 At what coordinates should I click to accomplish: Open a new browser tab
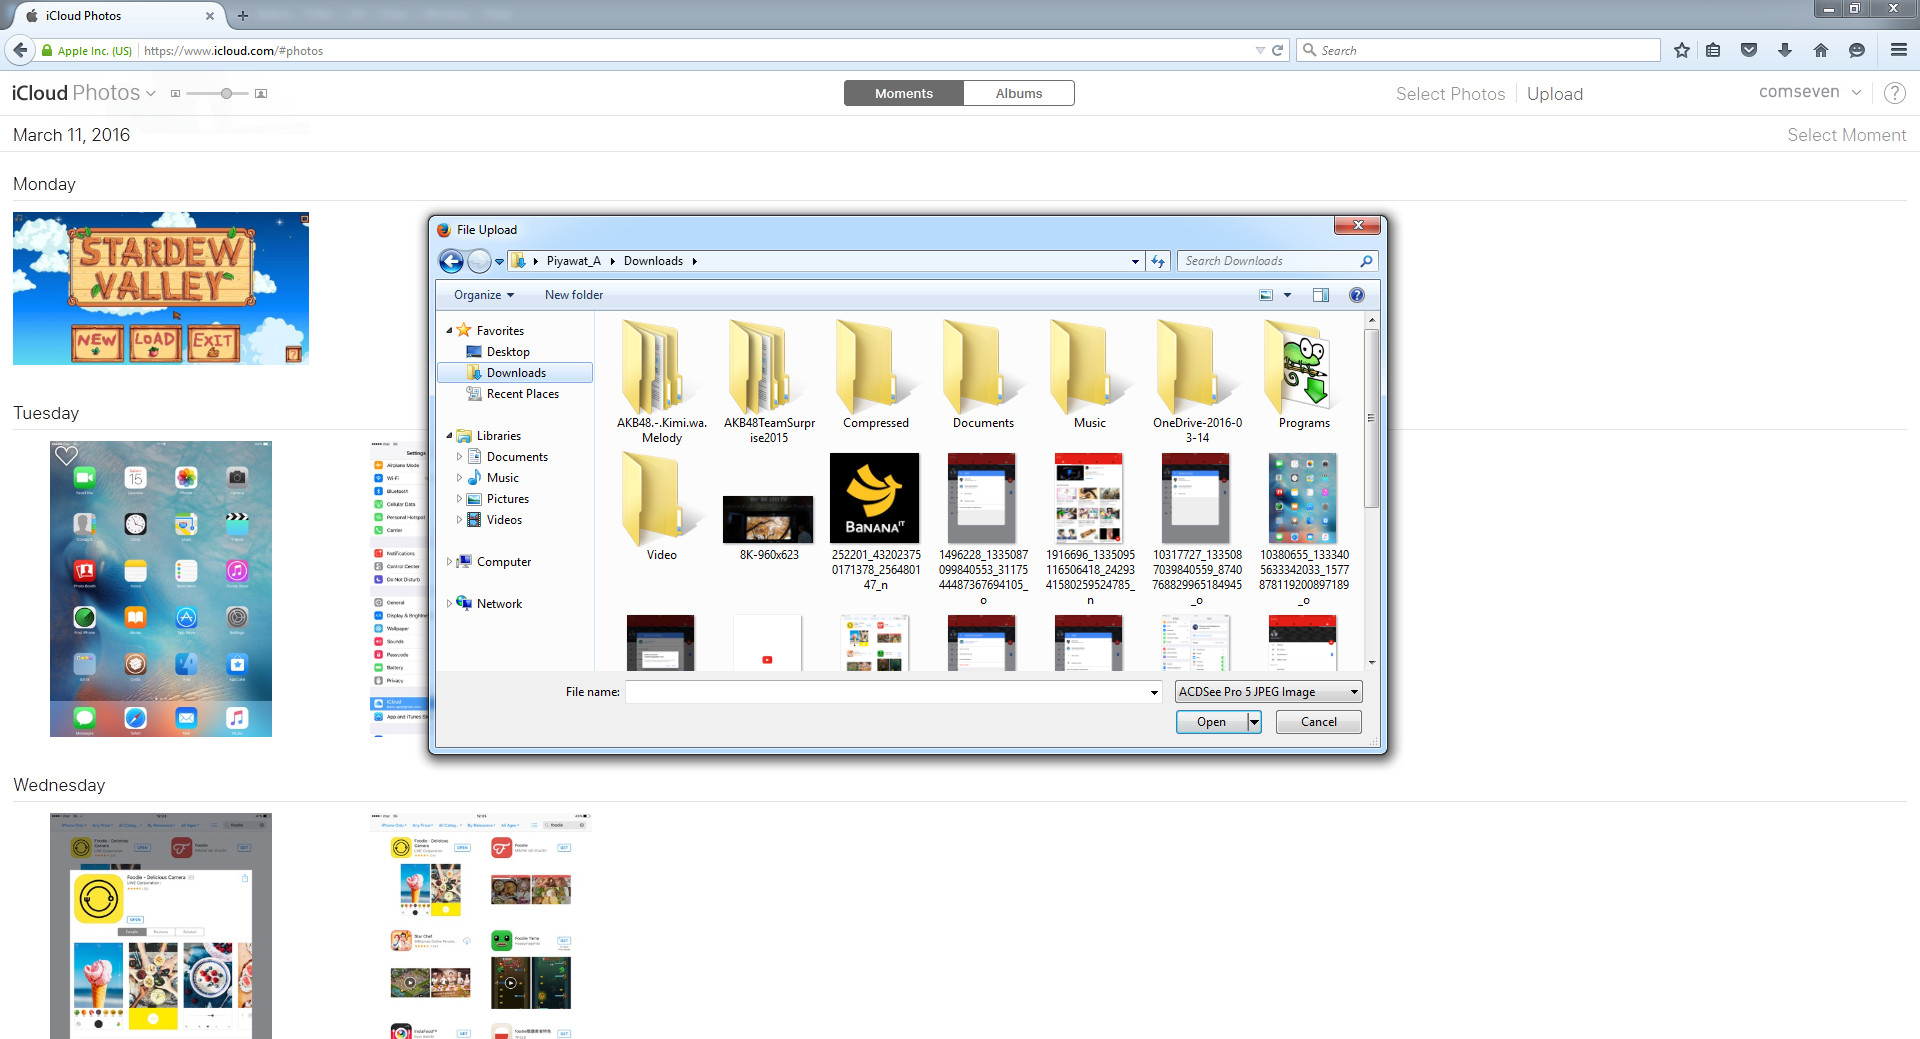[243, 15]
